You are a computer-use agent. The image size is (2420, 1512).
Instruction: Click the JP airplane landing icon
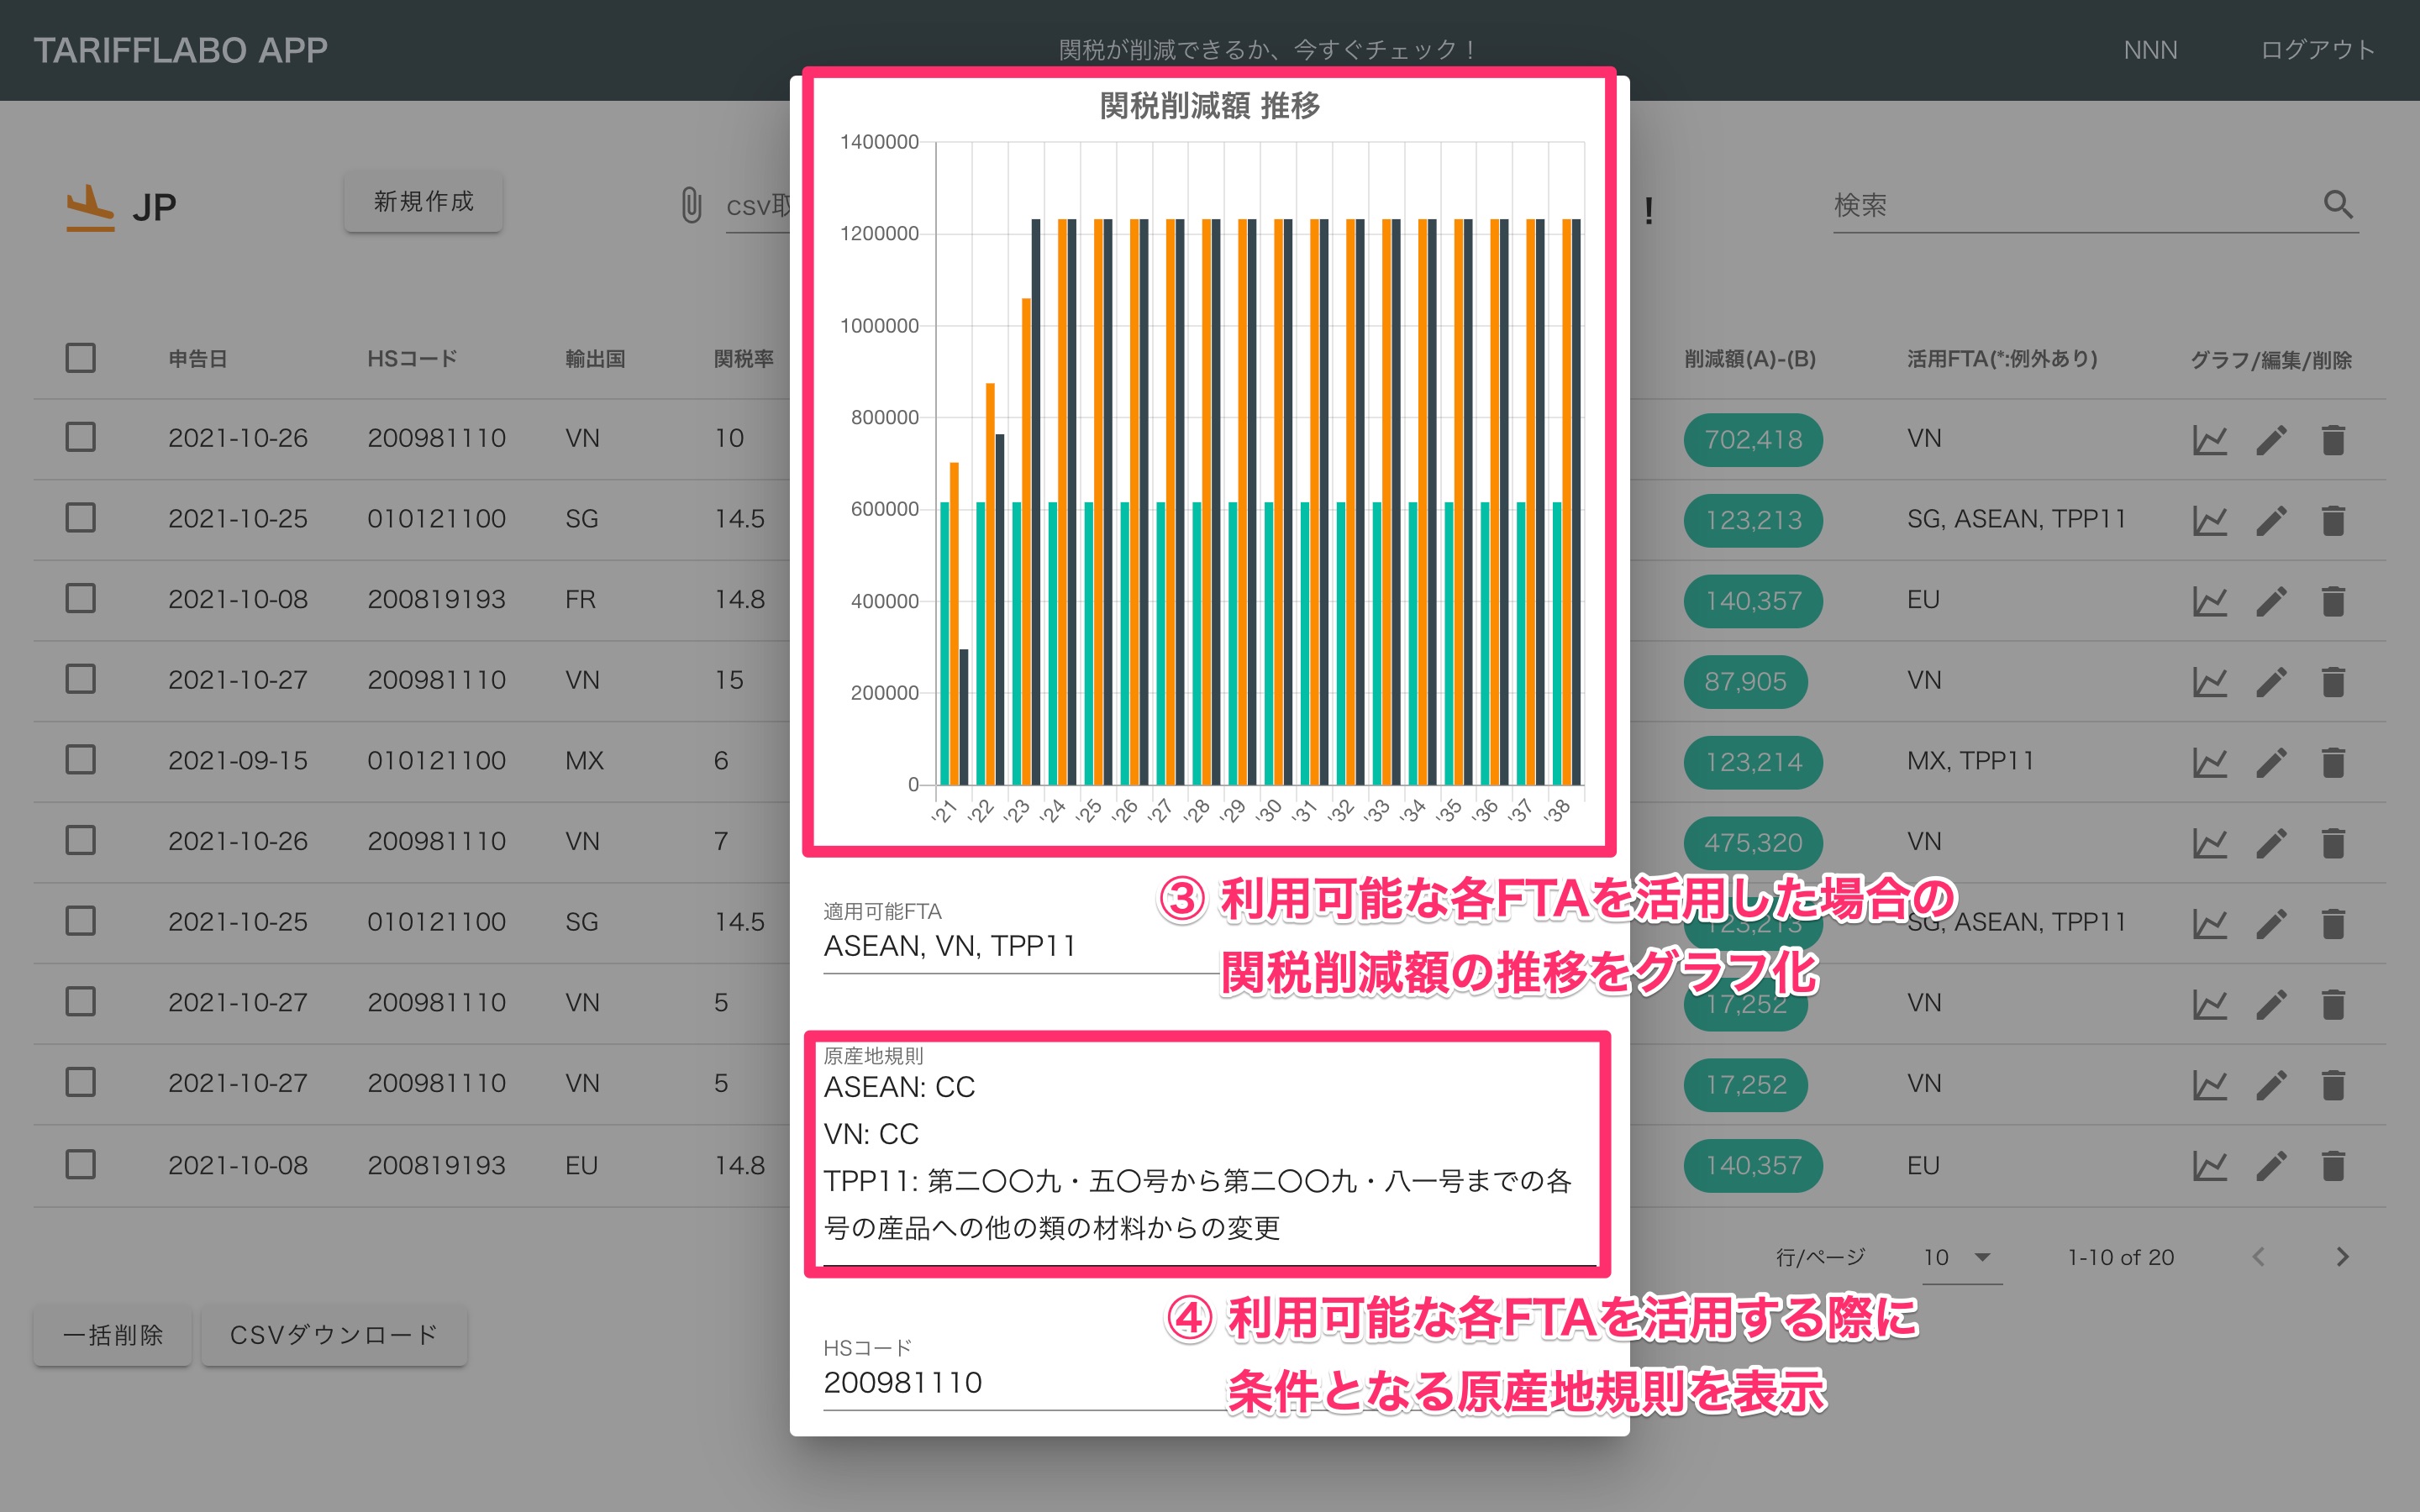tap(90, 207)
